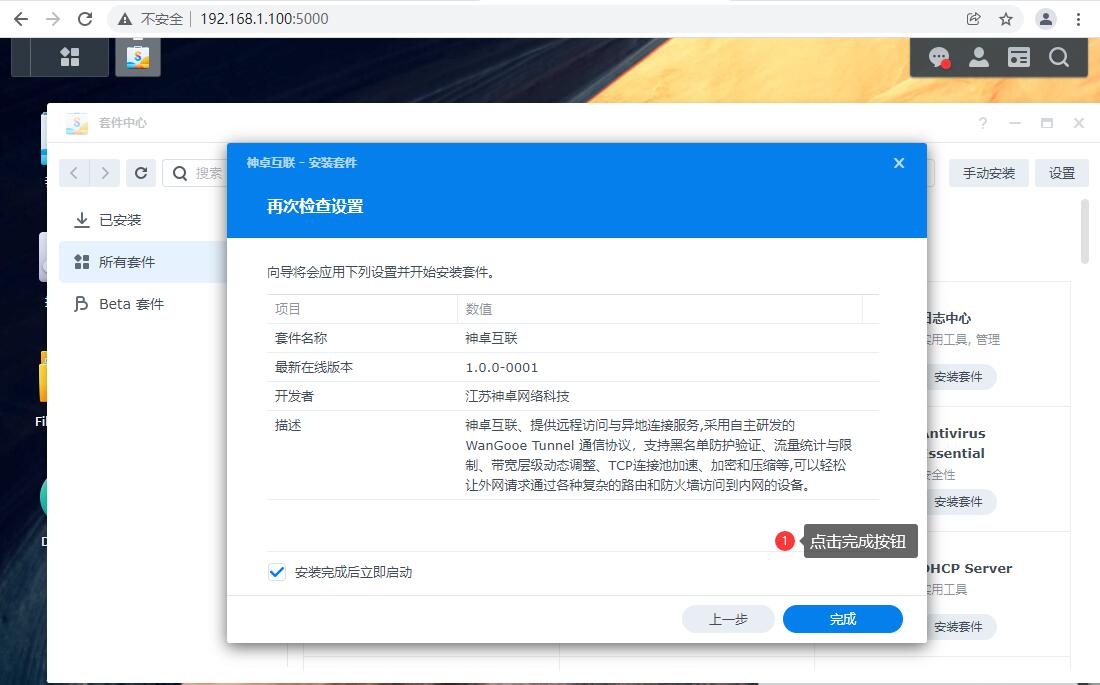Screen dimensions: 1100x685
Task: Open DSM search magnifier icon
Action: point(1059,58)
